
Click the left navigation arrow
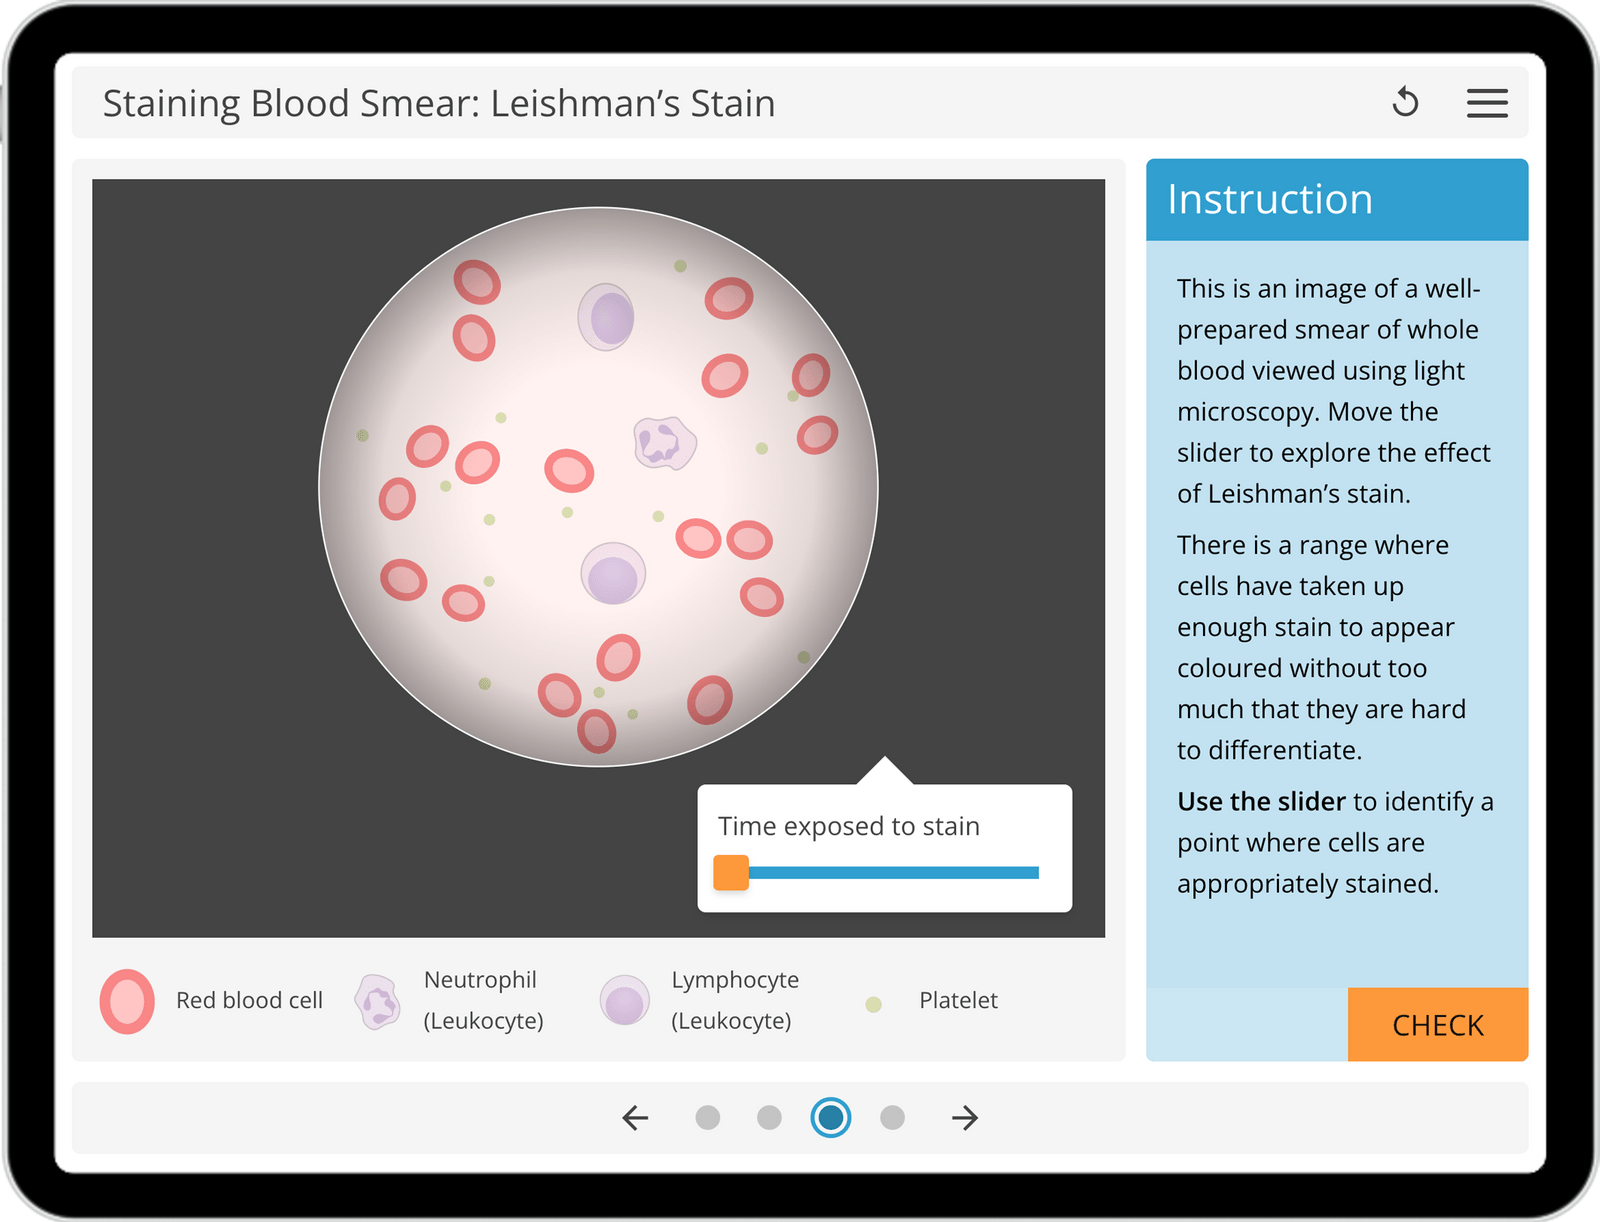pyautogui.click(x=634, y=1118)
